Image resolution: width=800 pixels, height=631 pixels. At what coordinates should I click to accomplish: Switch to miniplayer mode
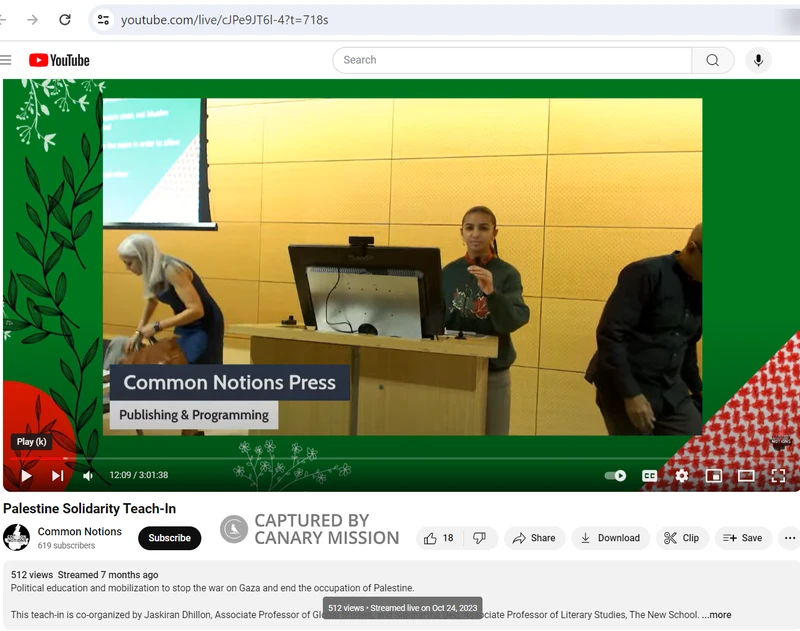point(714,475)
